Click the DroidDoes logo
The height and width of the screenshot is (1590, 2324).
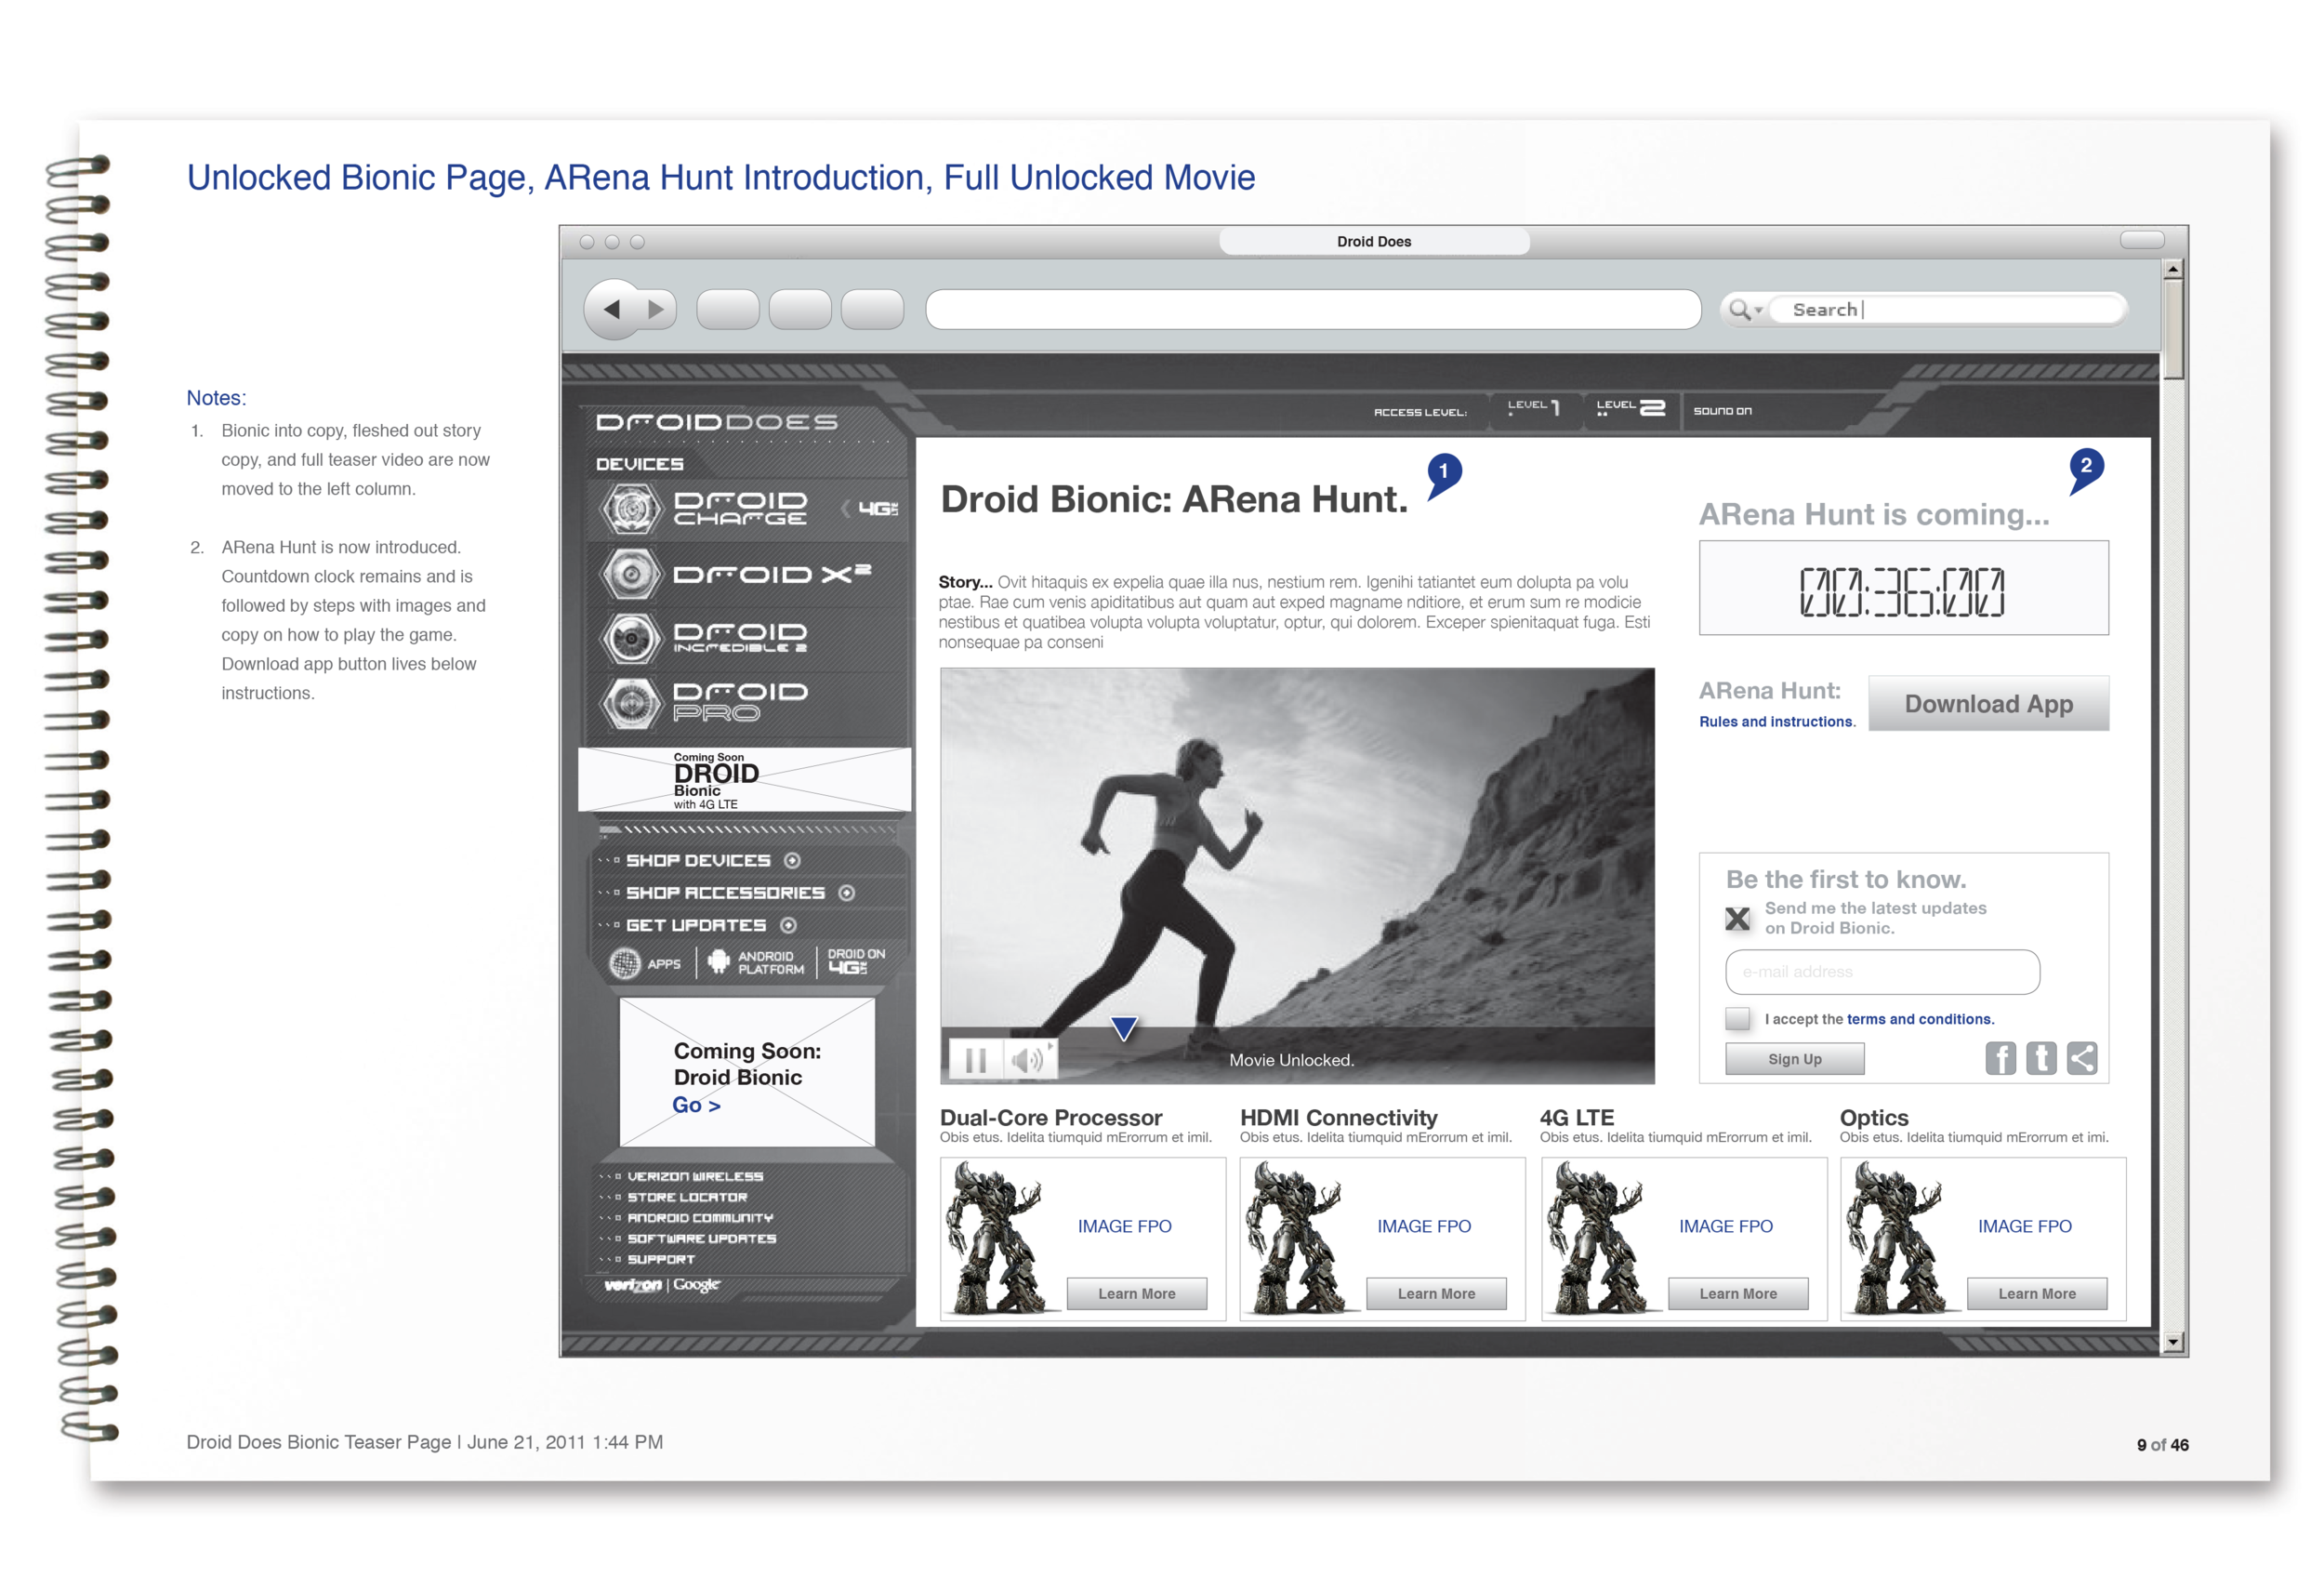pyautogui.click(x=717, y=422)
